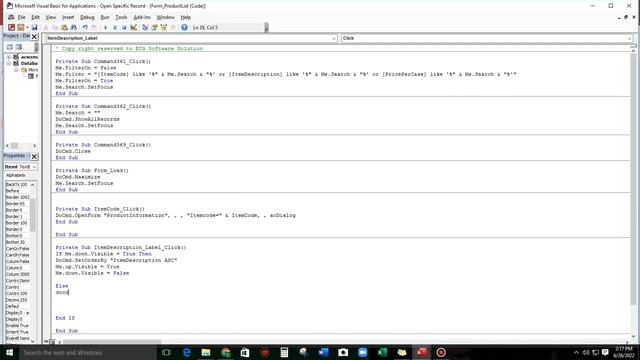Run the Sub with the play icon
The width and height of the screenshot is (640, 360).
coord(105,27)
